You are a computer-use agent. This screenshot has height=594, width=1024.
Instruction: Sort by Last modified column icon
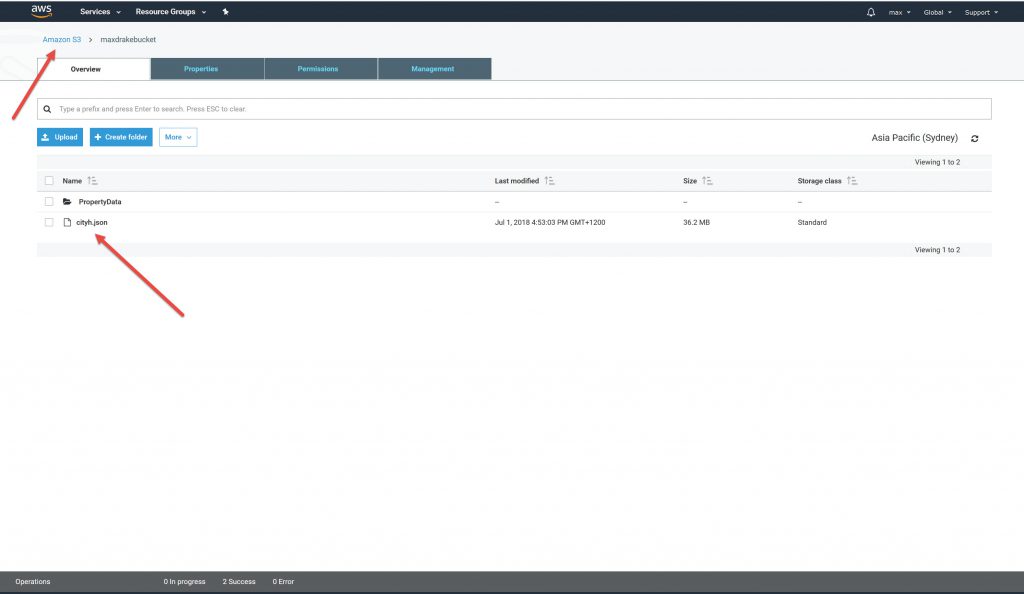pos(550,181)
